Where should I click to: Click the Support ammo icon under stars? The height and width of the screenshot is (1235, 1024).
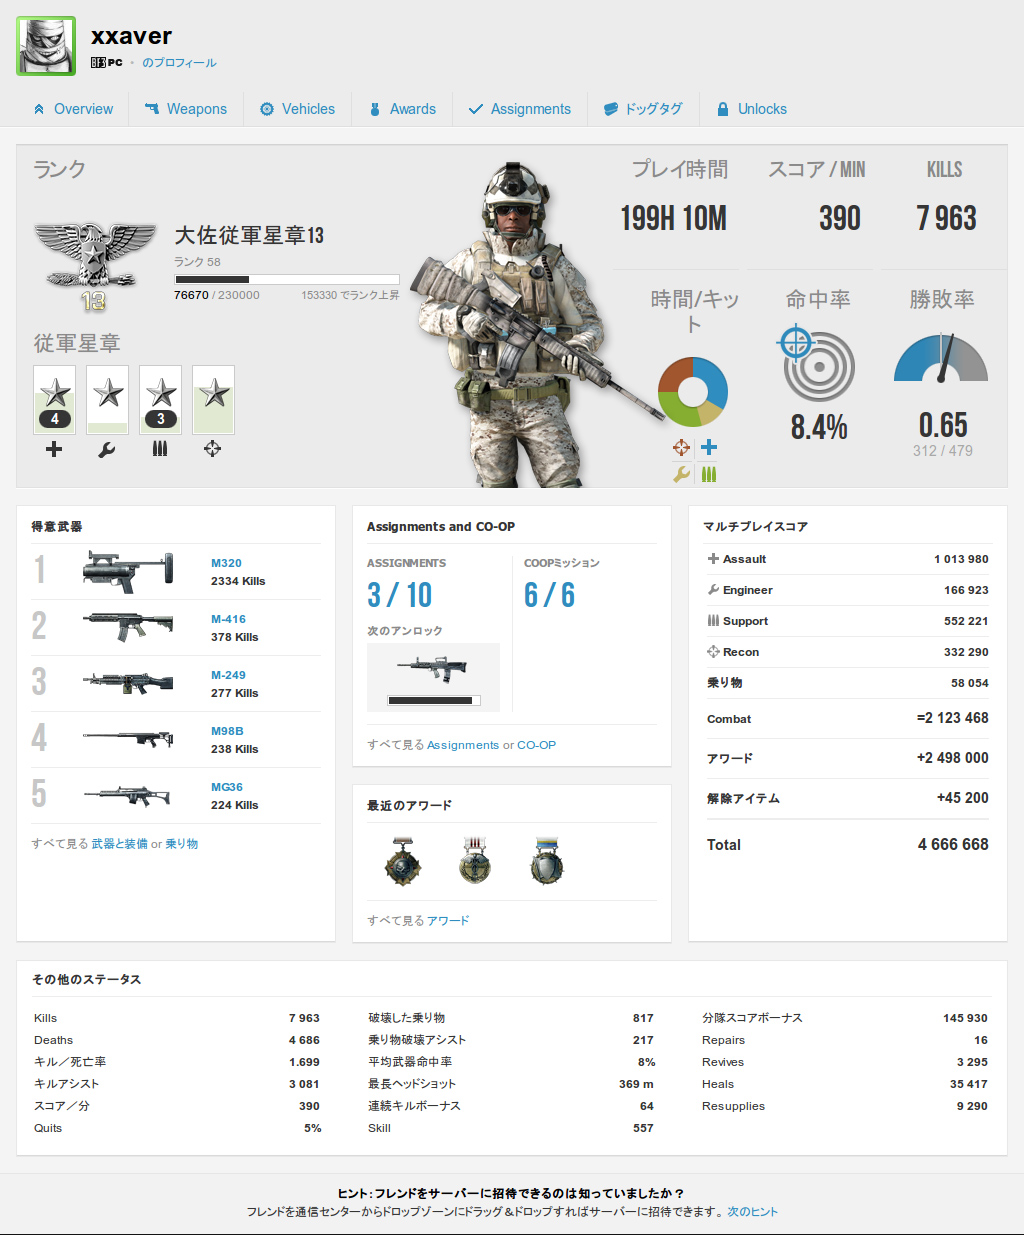pos(160,449)
